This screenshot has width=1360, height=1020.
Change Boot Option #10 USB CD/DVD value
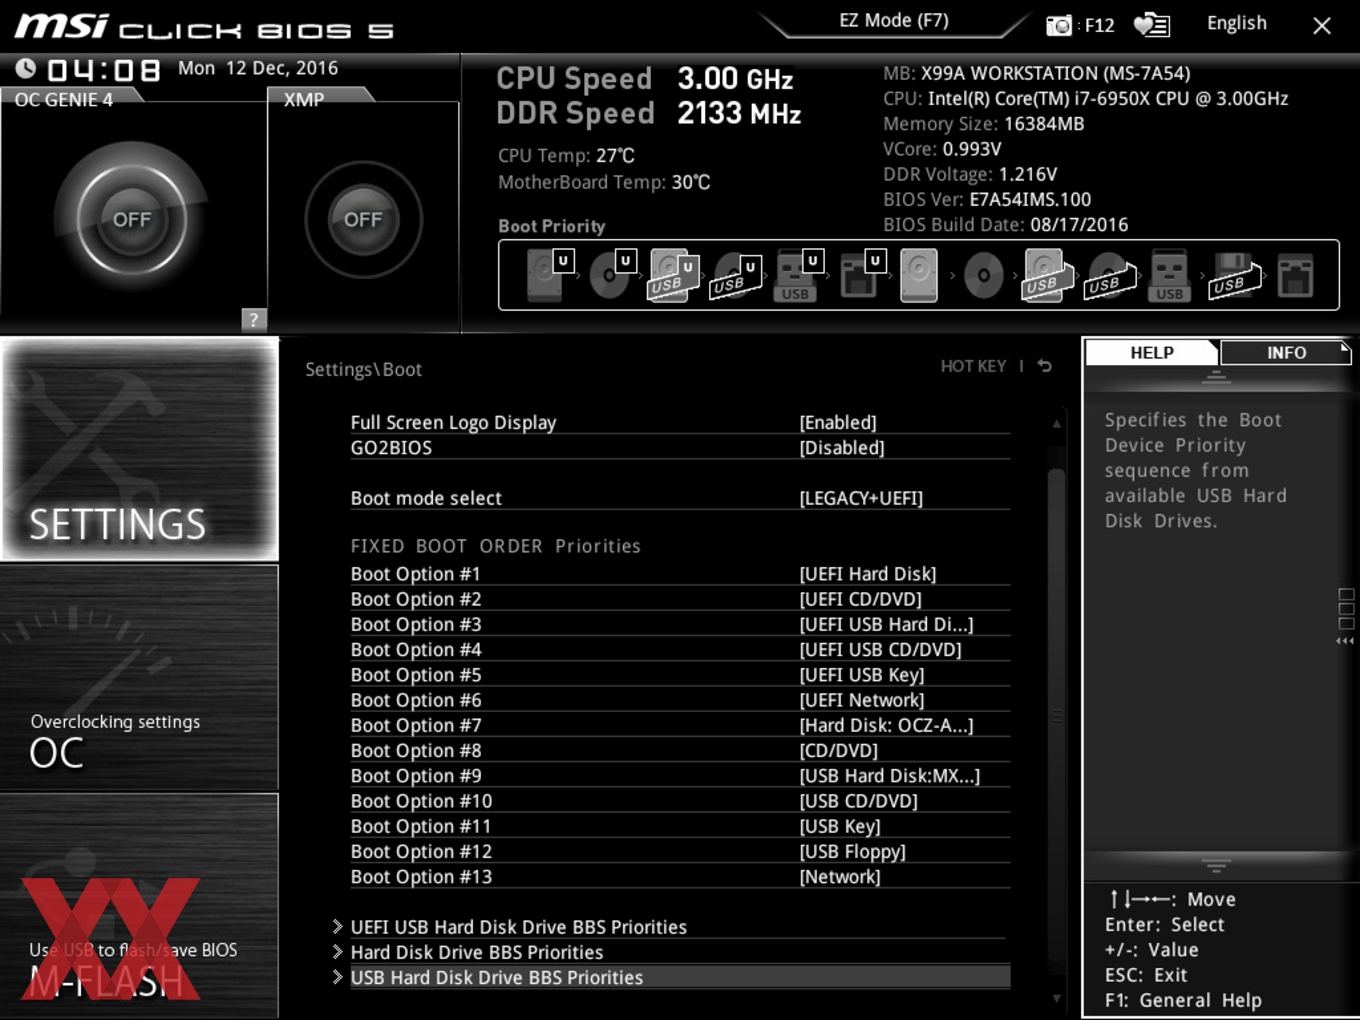tap(859, 801)
